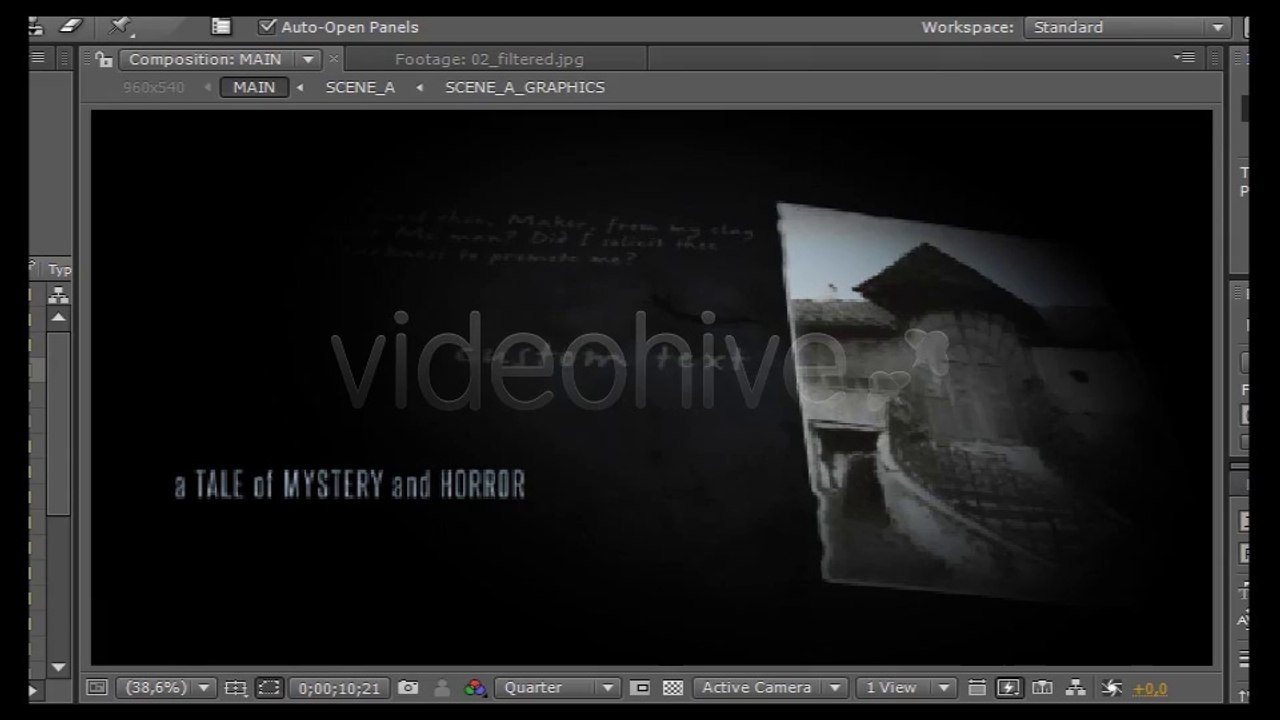The height and width of the screenshot is (720, 1280).
Task: Open the composition panel options menu
Action: [x=1184, y=58]
